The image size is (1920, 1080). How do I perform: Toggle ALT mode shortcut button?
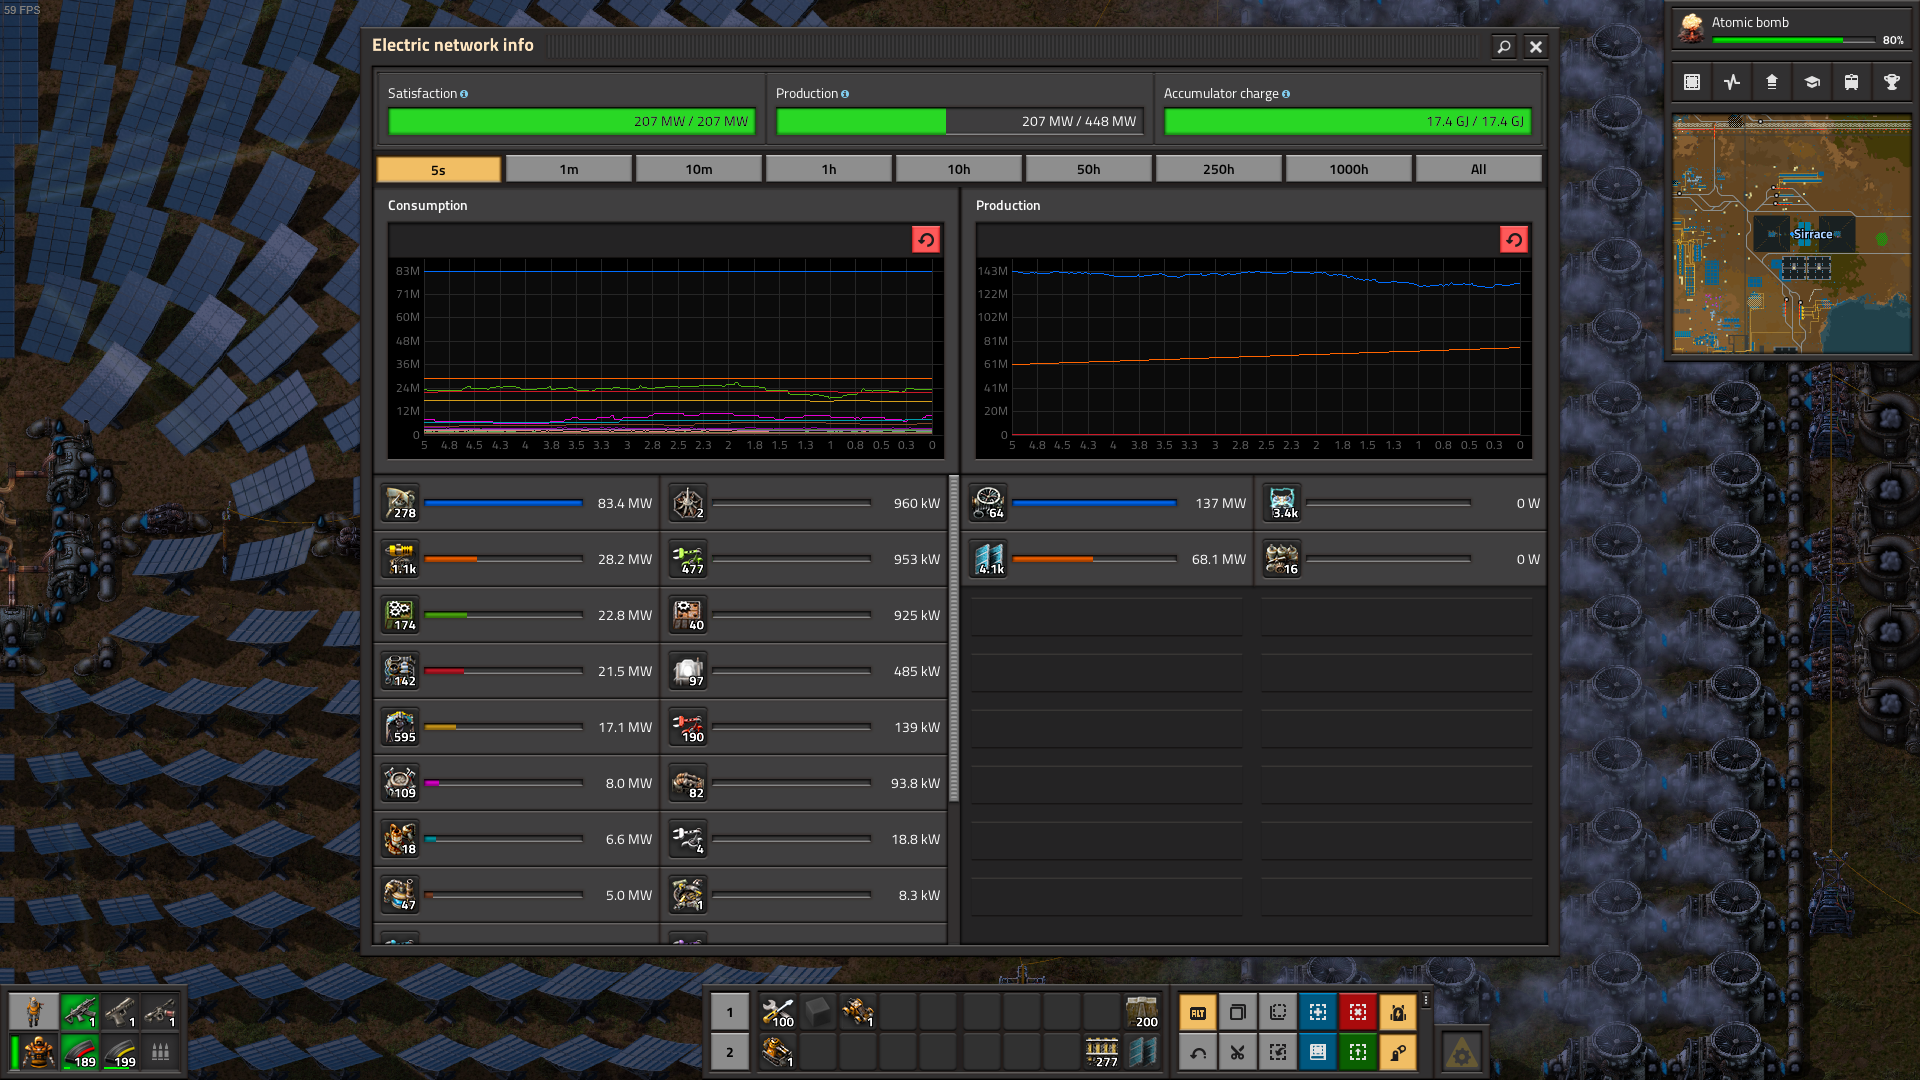(1197, 1012)
